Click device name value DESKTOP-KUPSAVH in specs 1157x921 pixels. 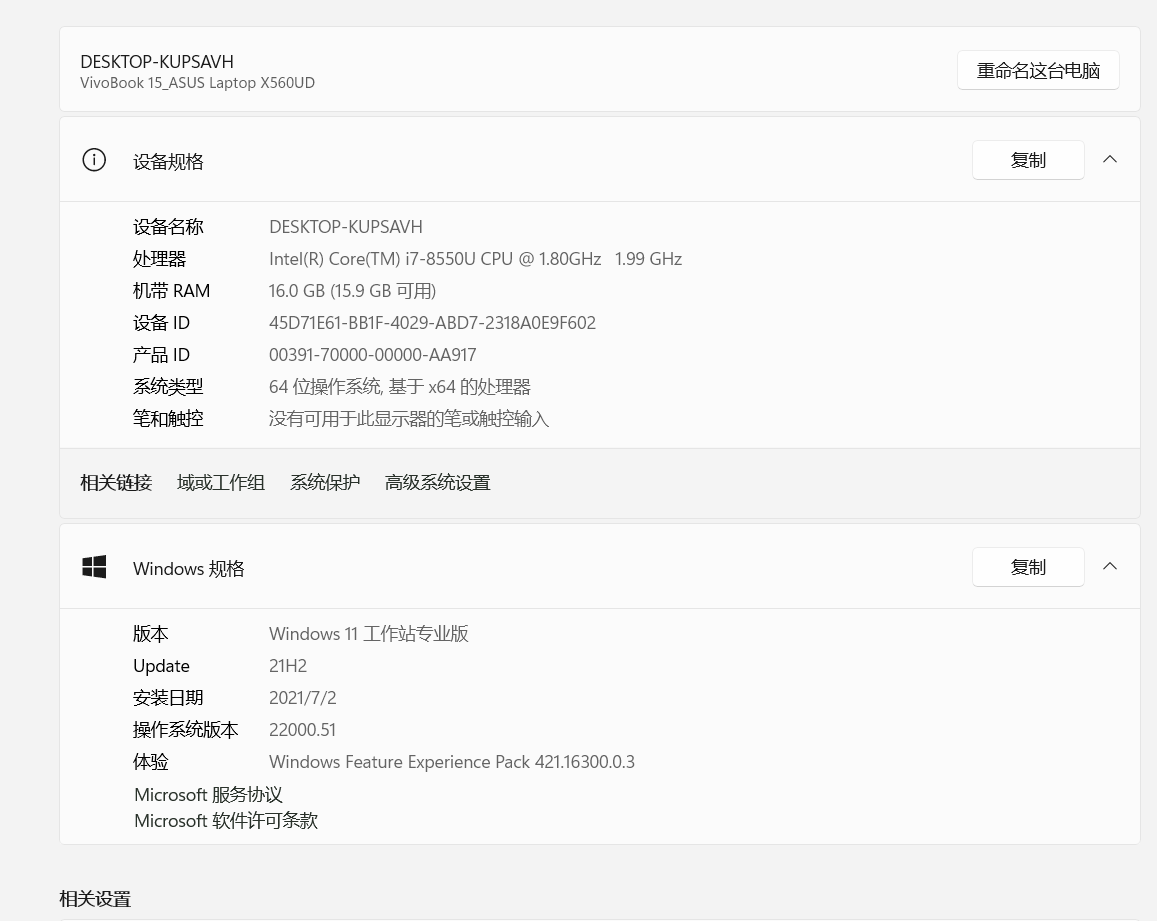346,227
